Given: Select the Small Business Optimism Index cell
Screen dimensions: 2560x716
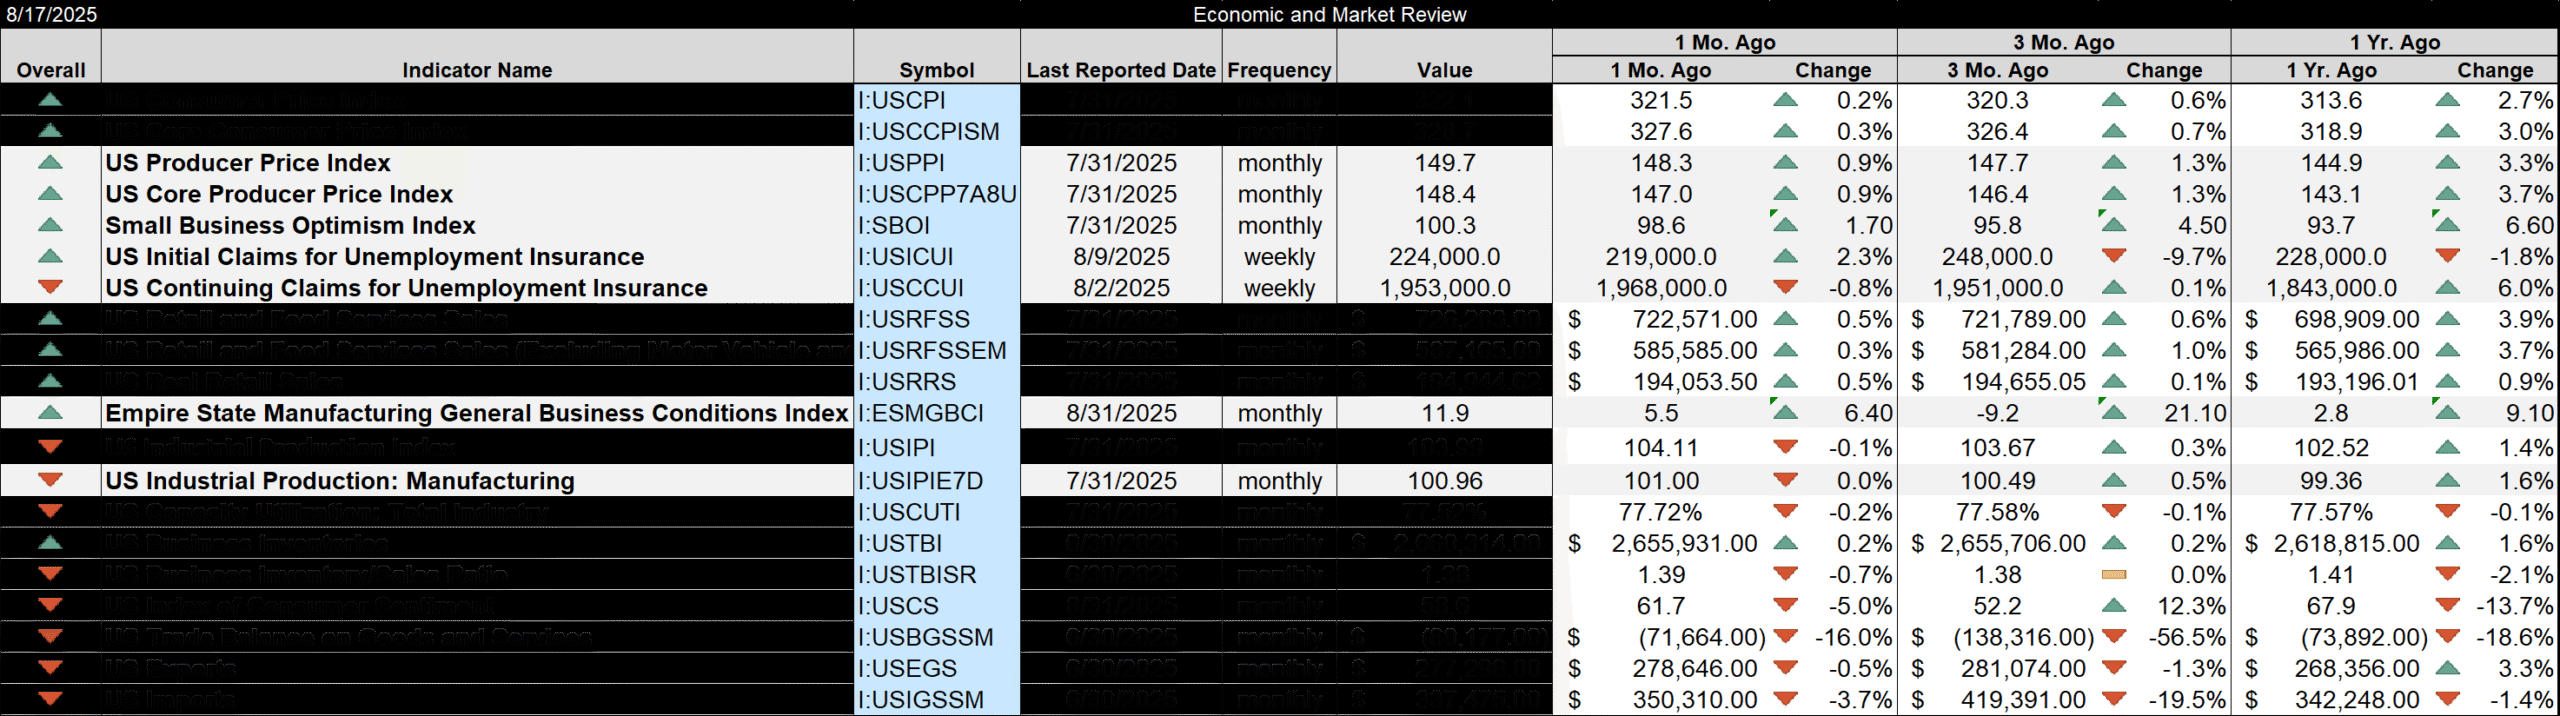Looking at the screenshot, I should pyautogui.click(x=291, y=226).
